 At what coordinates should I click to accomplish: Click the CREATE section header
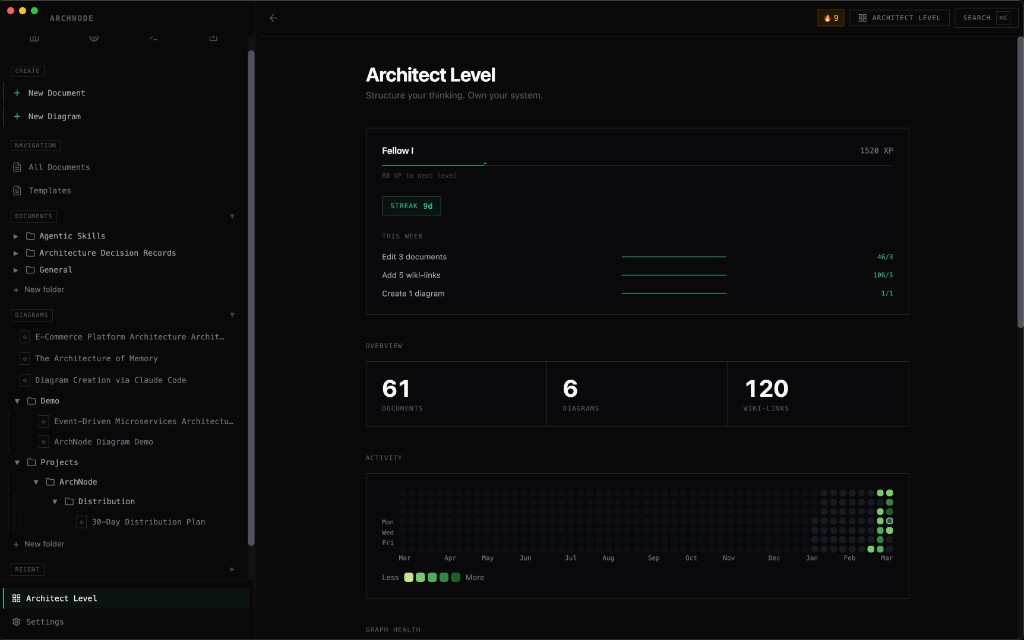(27, 71)
